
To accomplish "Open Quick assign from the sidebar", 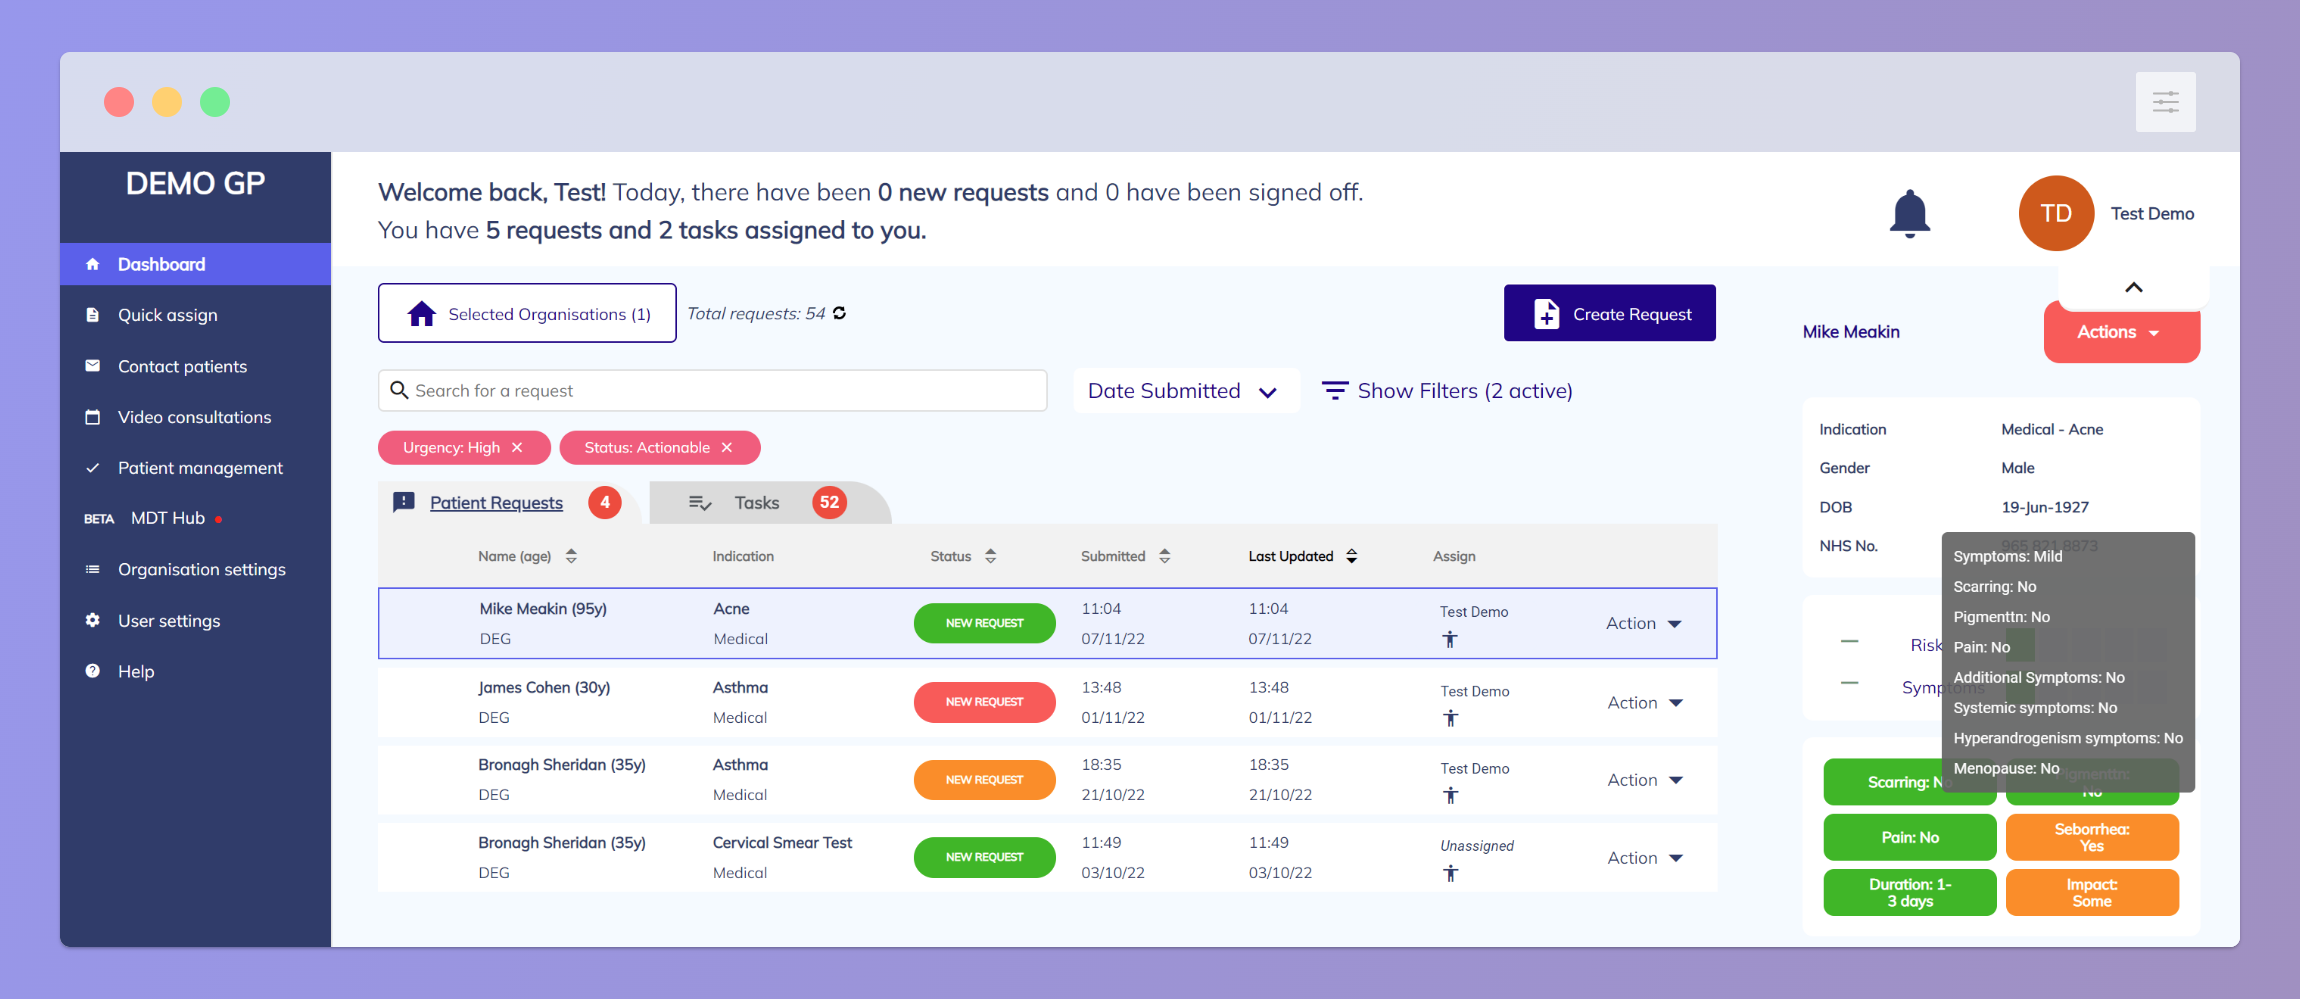I will pos(167,315).
